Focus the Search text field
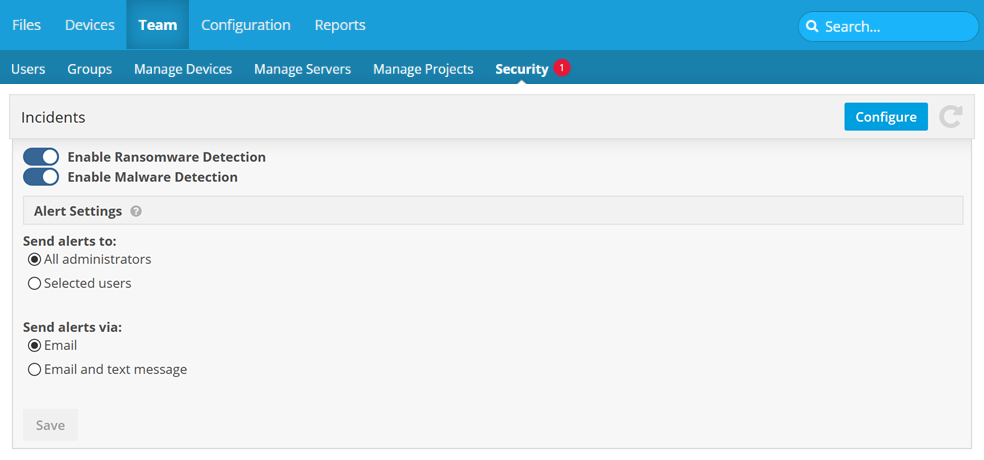The image size is (984, 460). (895, 27)
